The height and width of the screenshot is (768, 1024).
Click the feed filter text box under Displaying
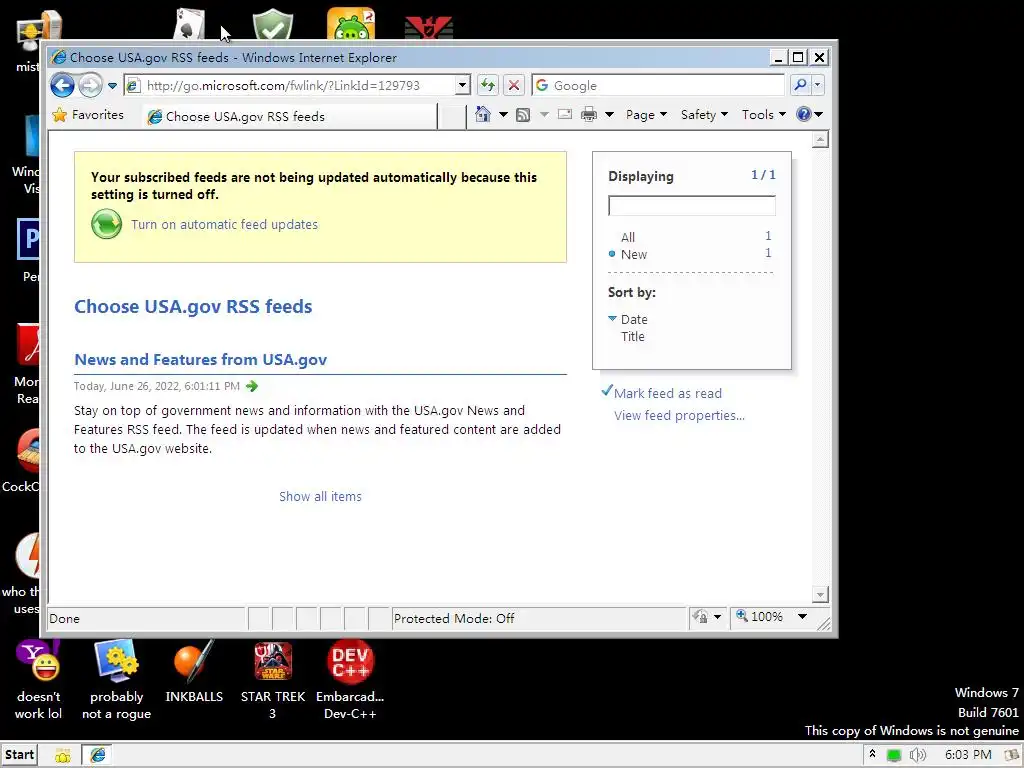pyautogui.click(x=692, y=206)
